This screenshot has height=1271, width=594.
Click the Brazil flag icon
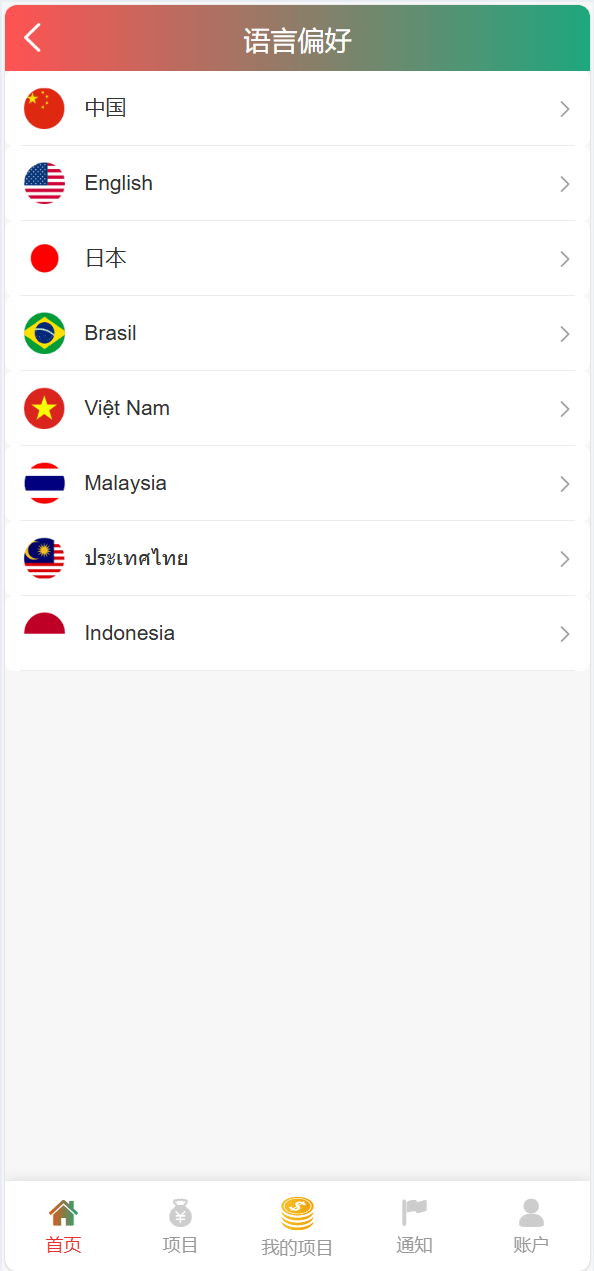point(44,333)
